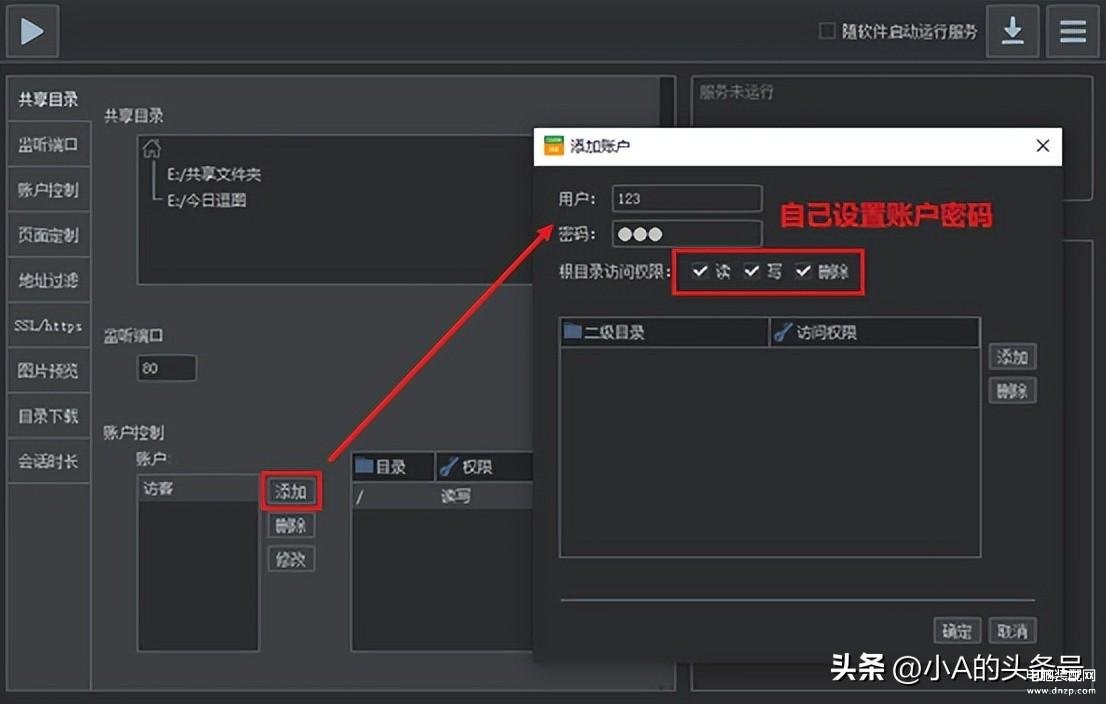This screenshot has height=704, width=1106.
Task: Cancel the 添加账户 dialog with 取消
Action: point(1012,631)
